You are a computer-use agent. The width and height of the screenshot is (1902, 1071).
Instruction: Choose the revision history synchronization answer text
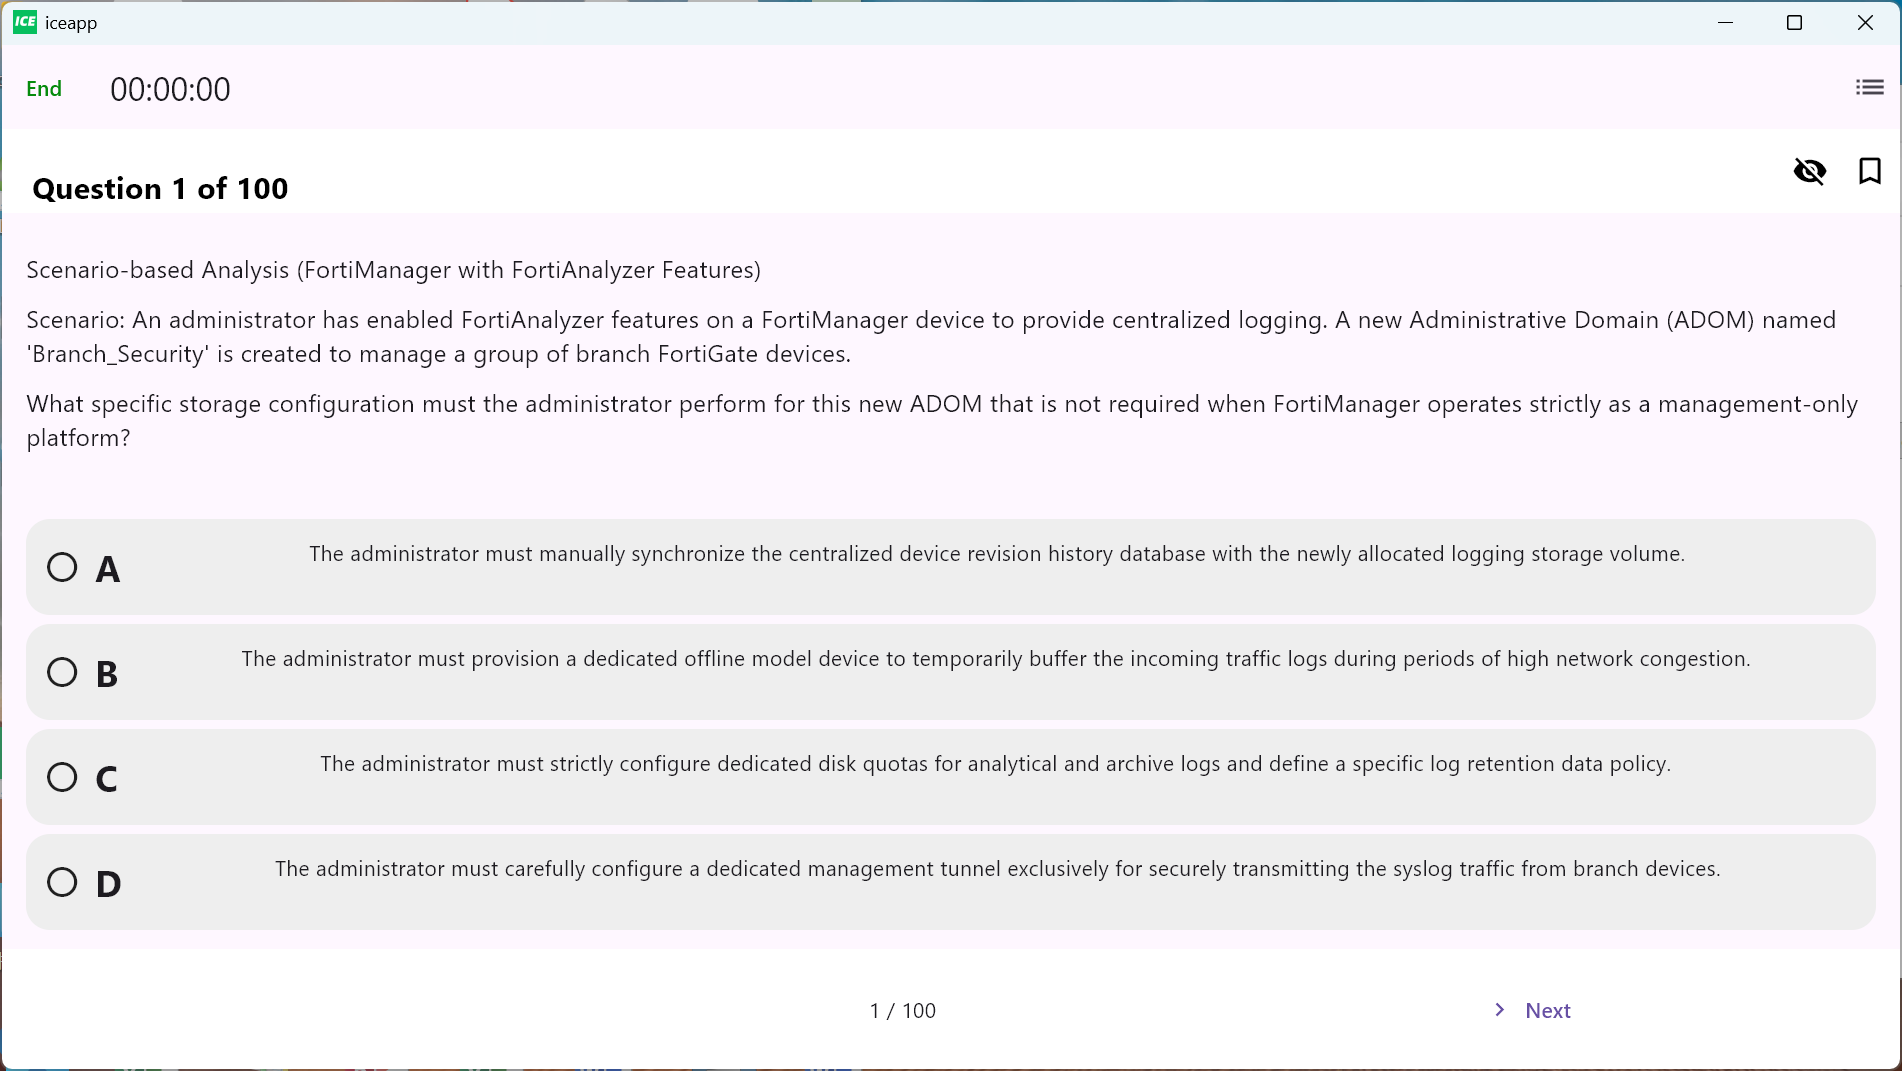997,554
